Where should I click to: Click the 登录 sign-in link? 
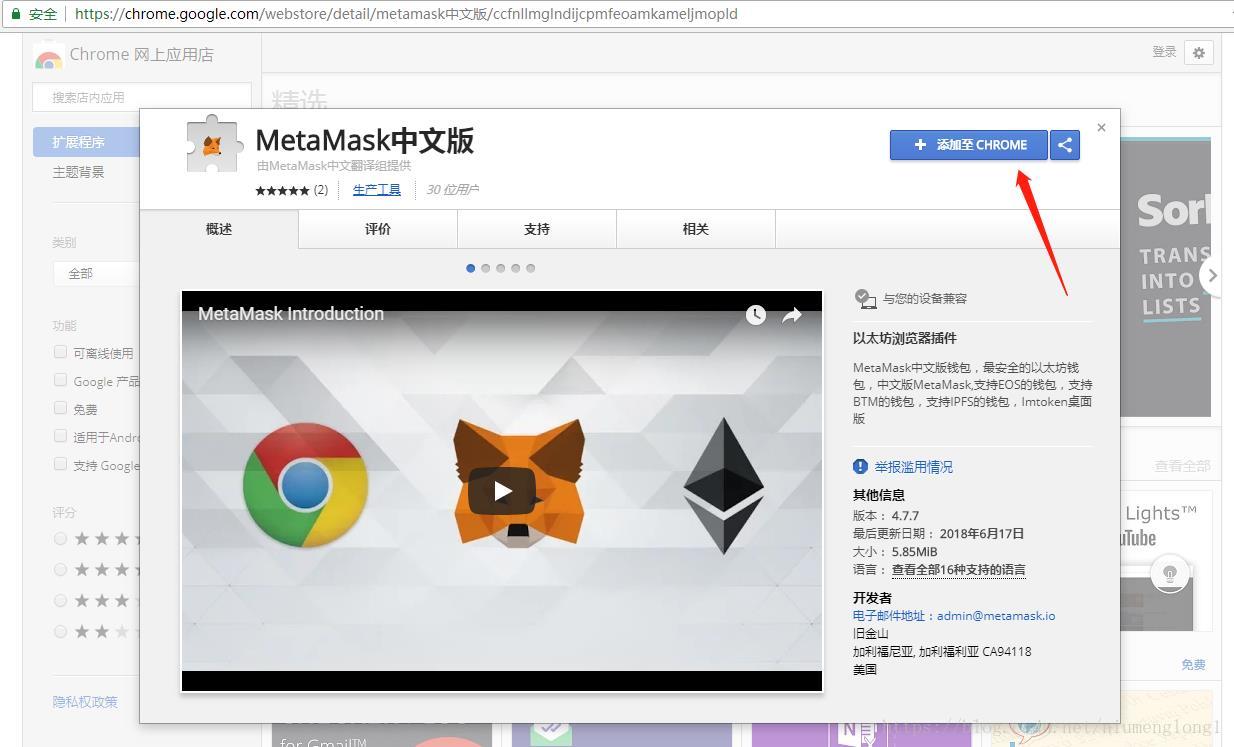point(1164,52)
